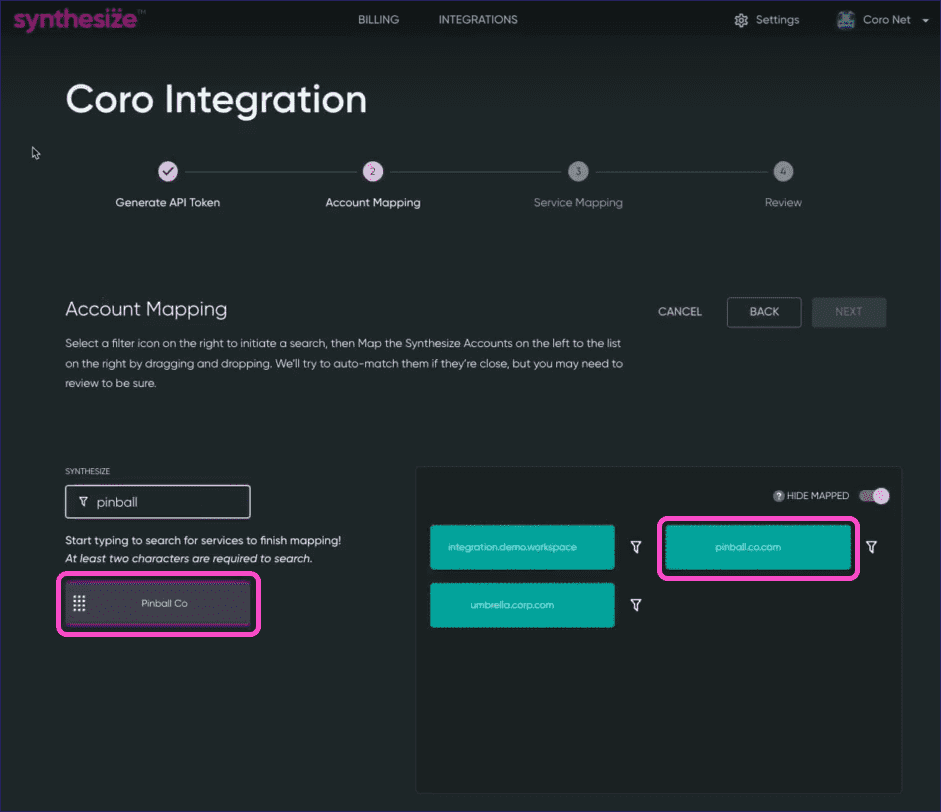941x812 pixels.
Task: Click the Generate API Token completed checkmark
Action: pyautogui.click(x=168, y=171)
